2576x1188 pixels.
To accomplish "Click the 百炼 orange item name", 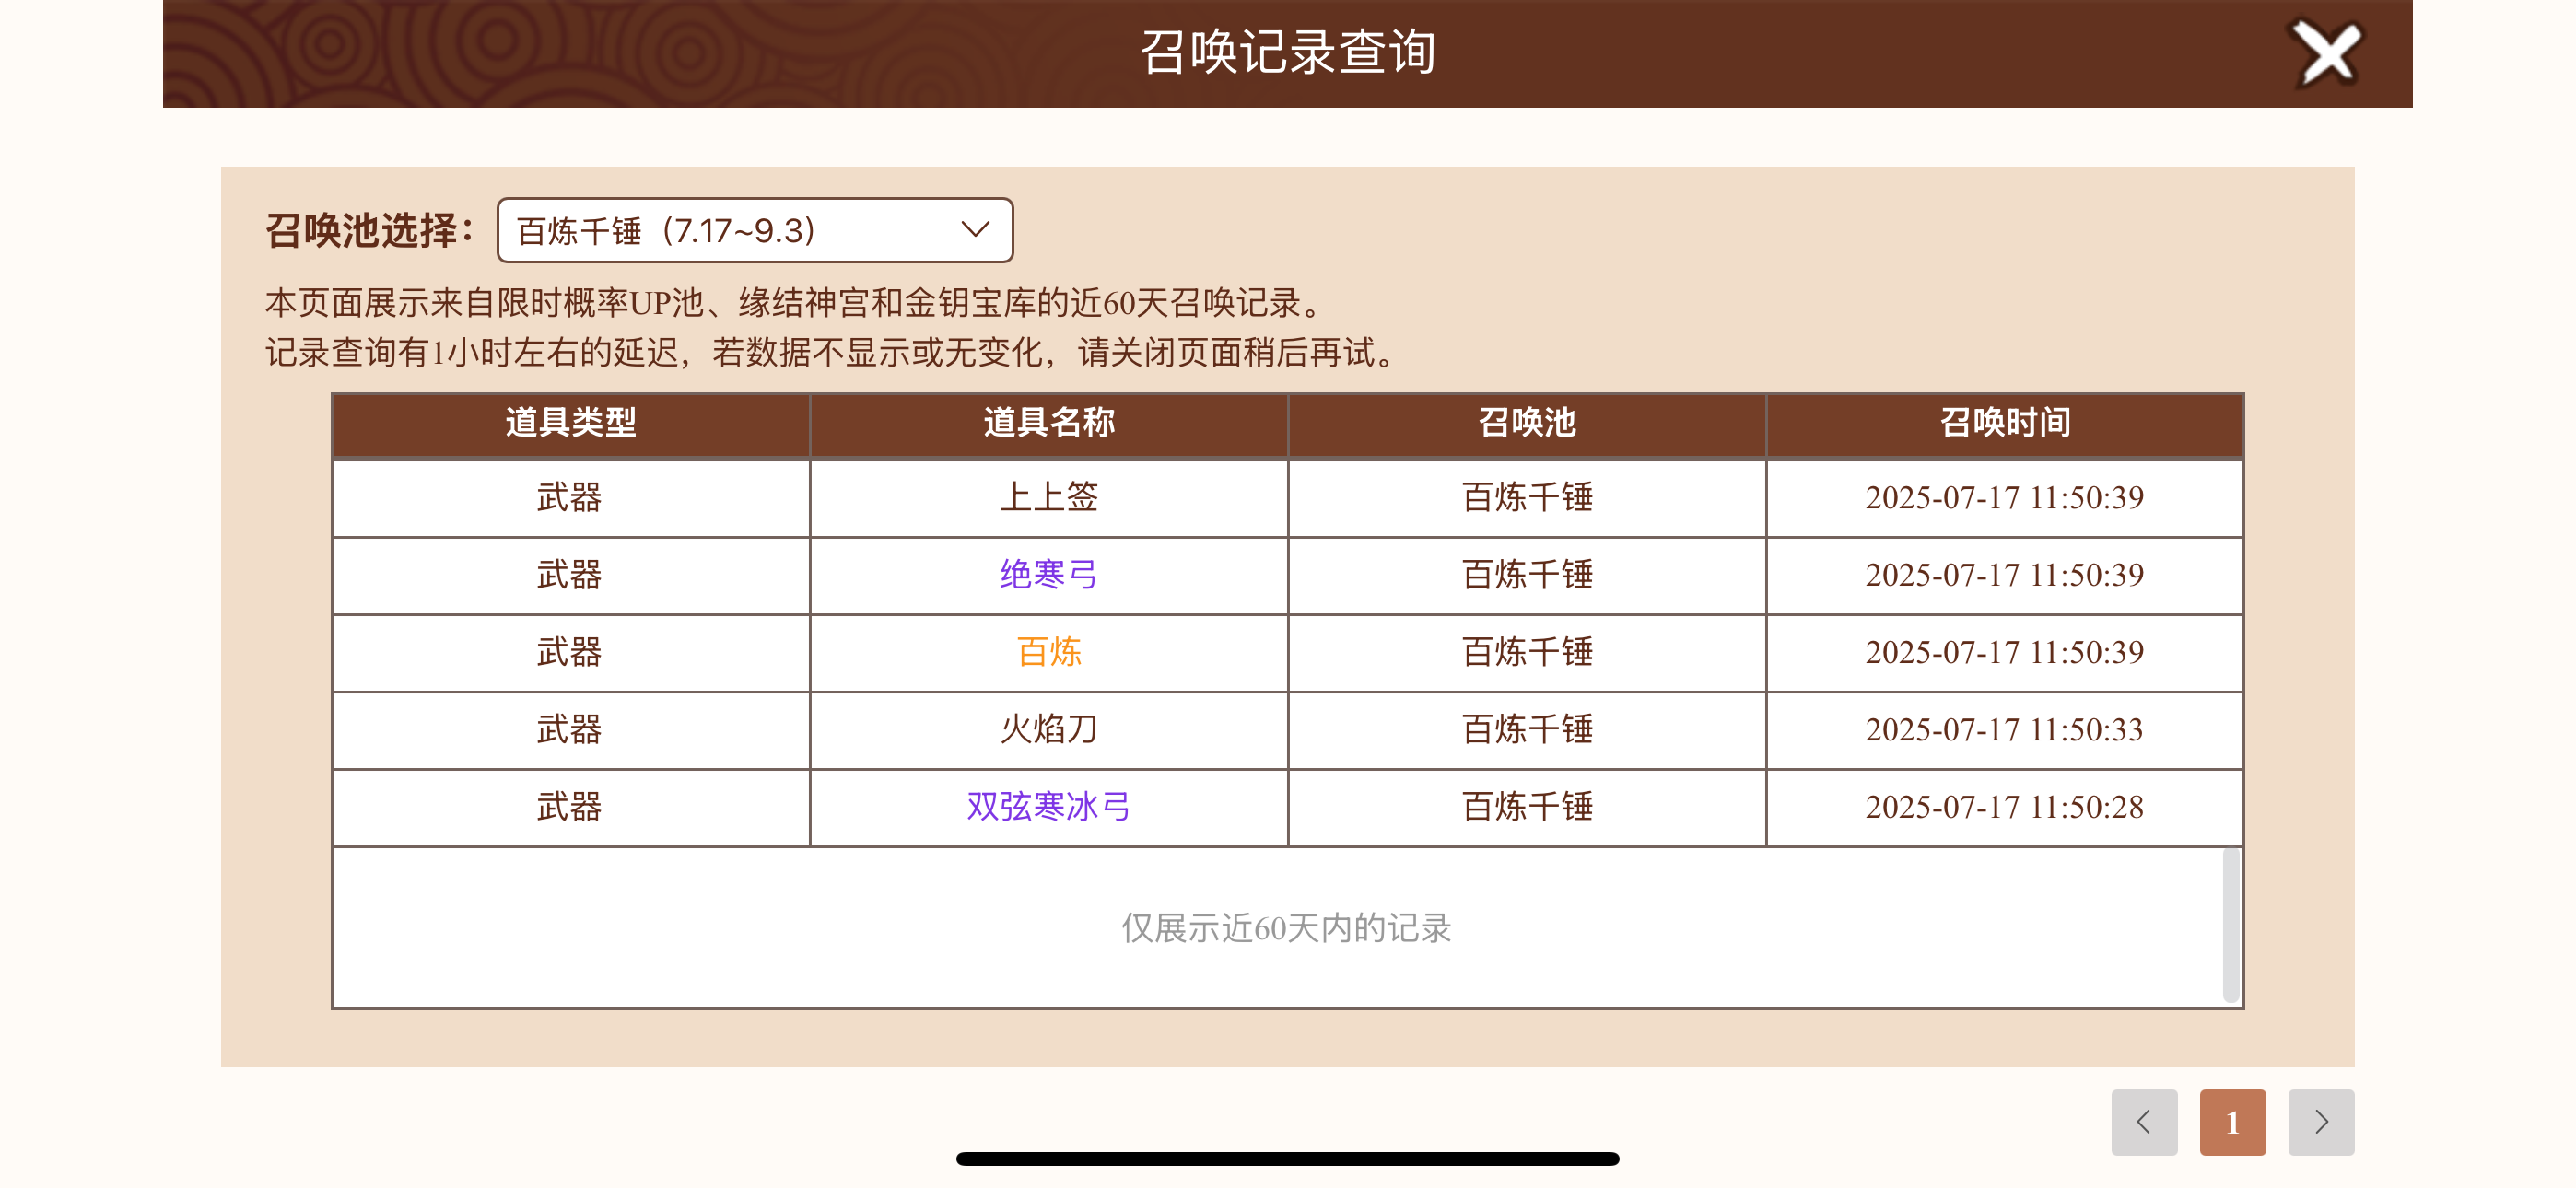I will coord(1049,652).
